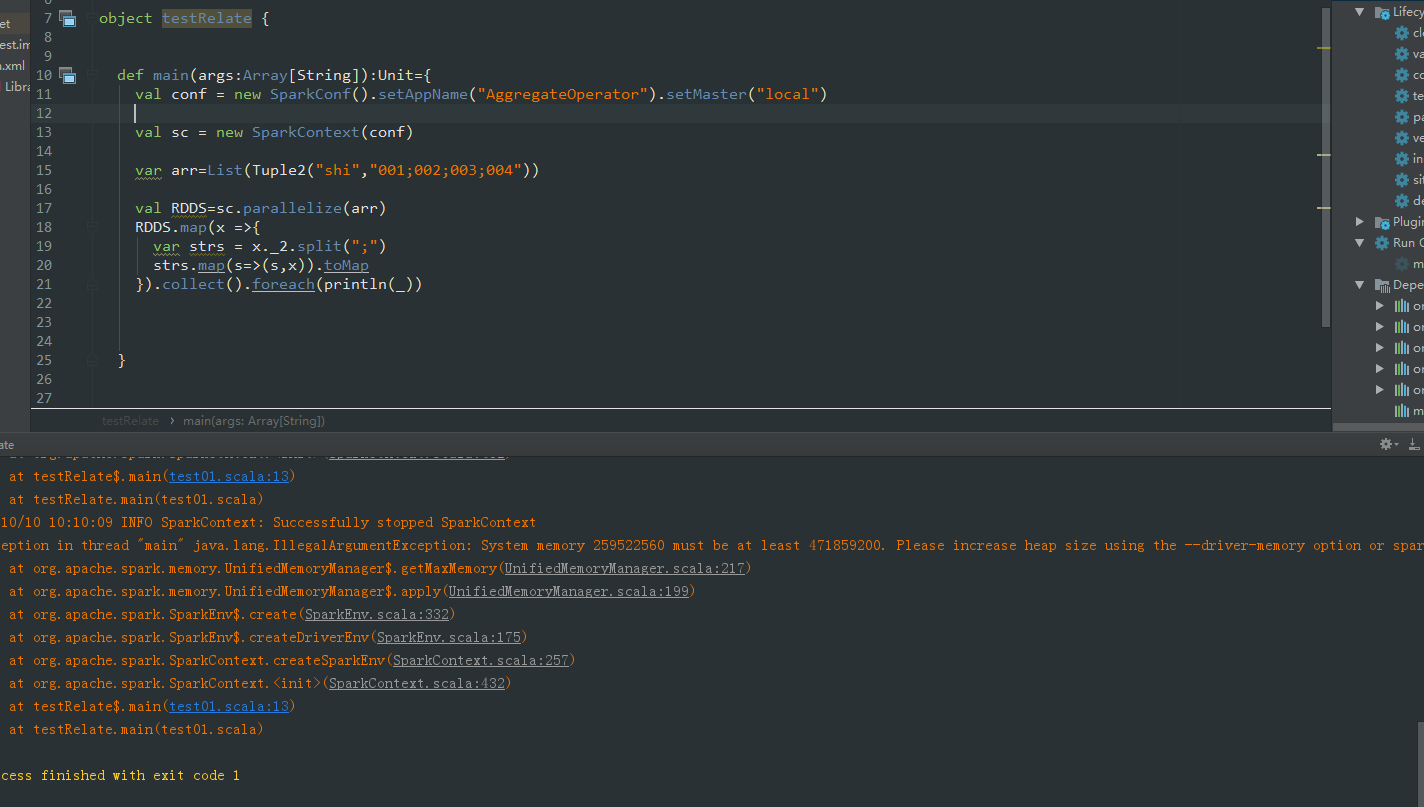This screenshot has width=1424, height=807.
Task: Click the main(args: Array[String]) breadcrumb
Action: click(253, 421)
